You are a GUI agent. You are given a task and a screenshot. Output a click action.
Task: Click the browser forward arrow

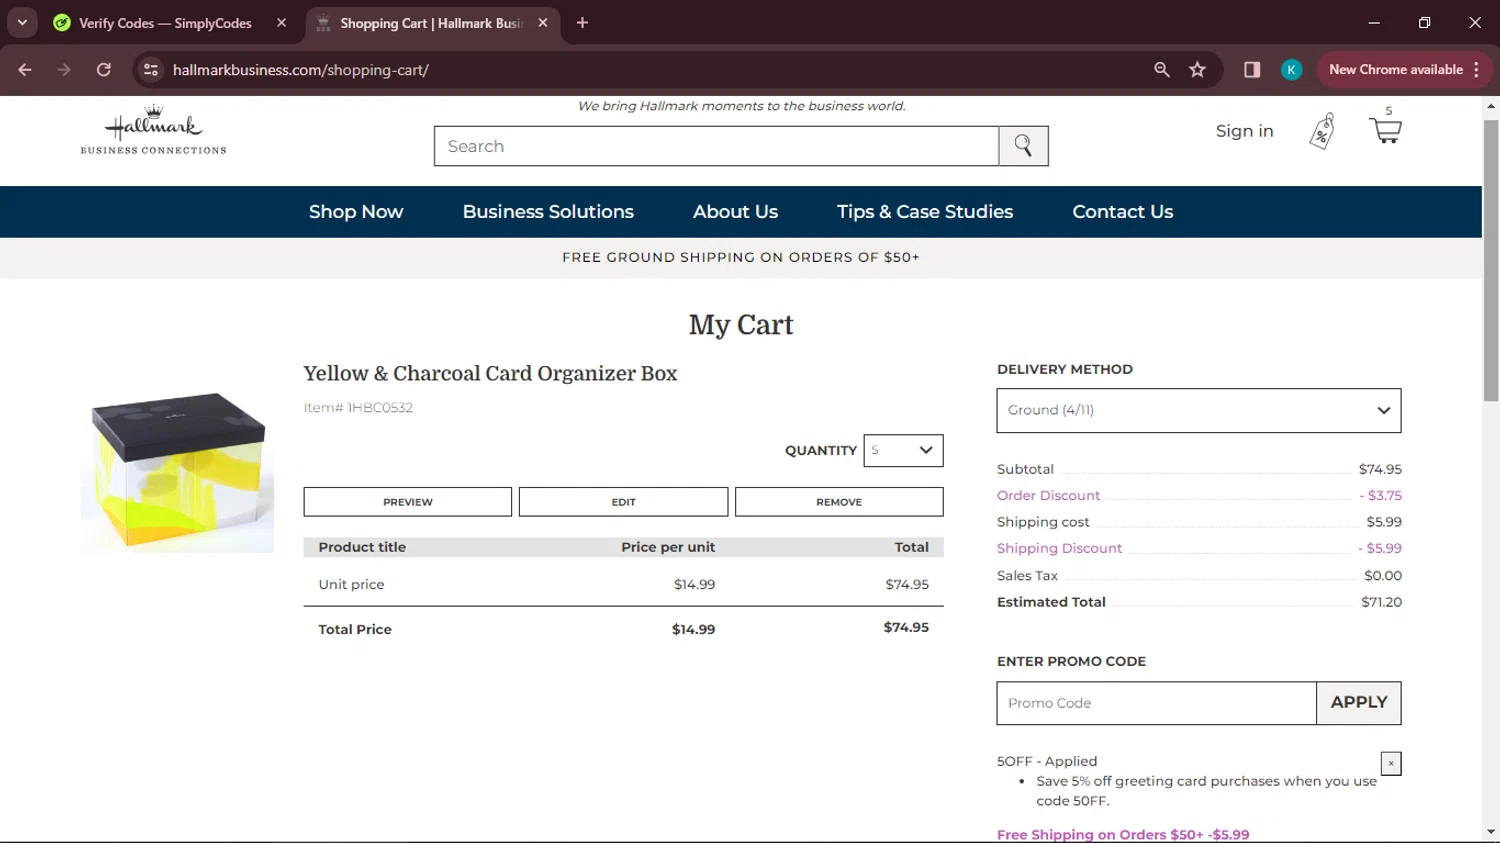click(64, 70)
